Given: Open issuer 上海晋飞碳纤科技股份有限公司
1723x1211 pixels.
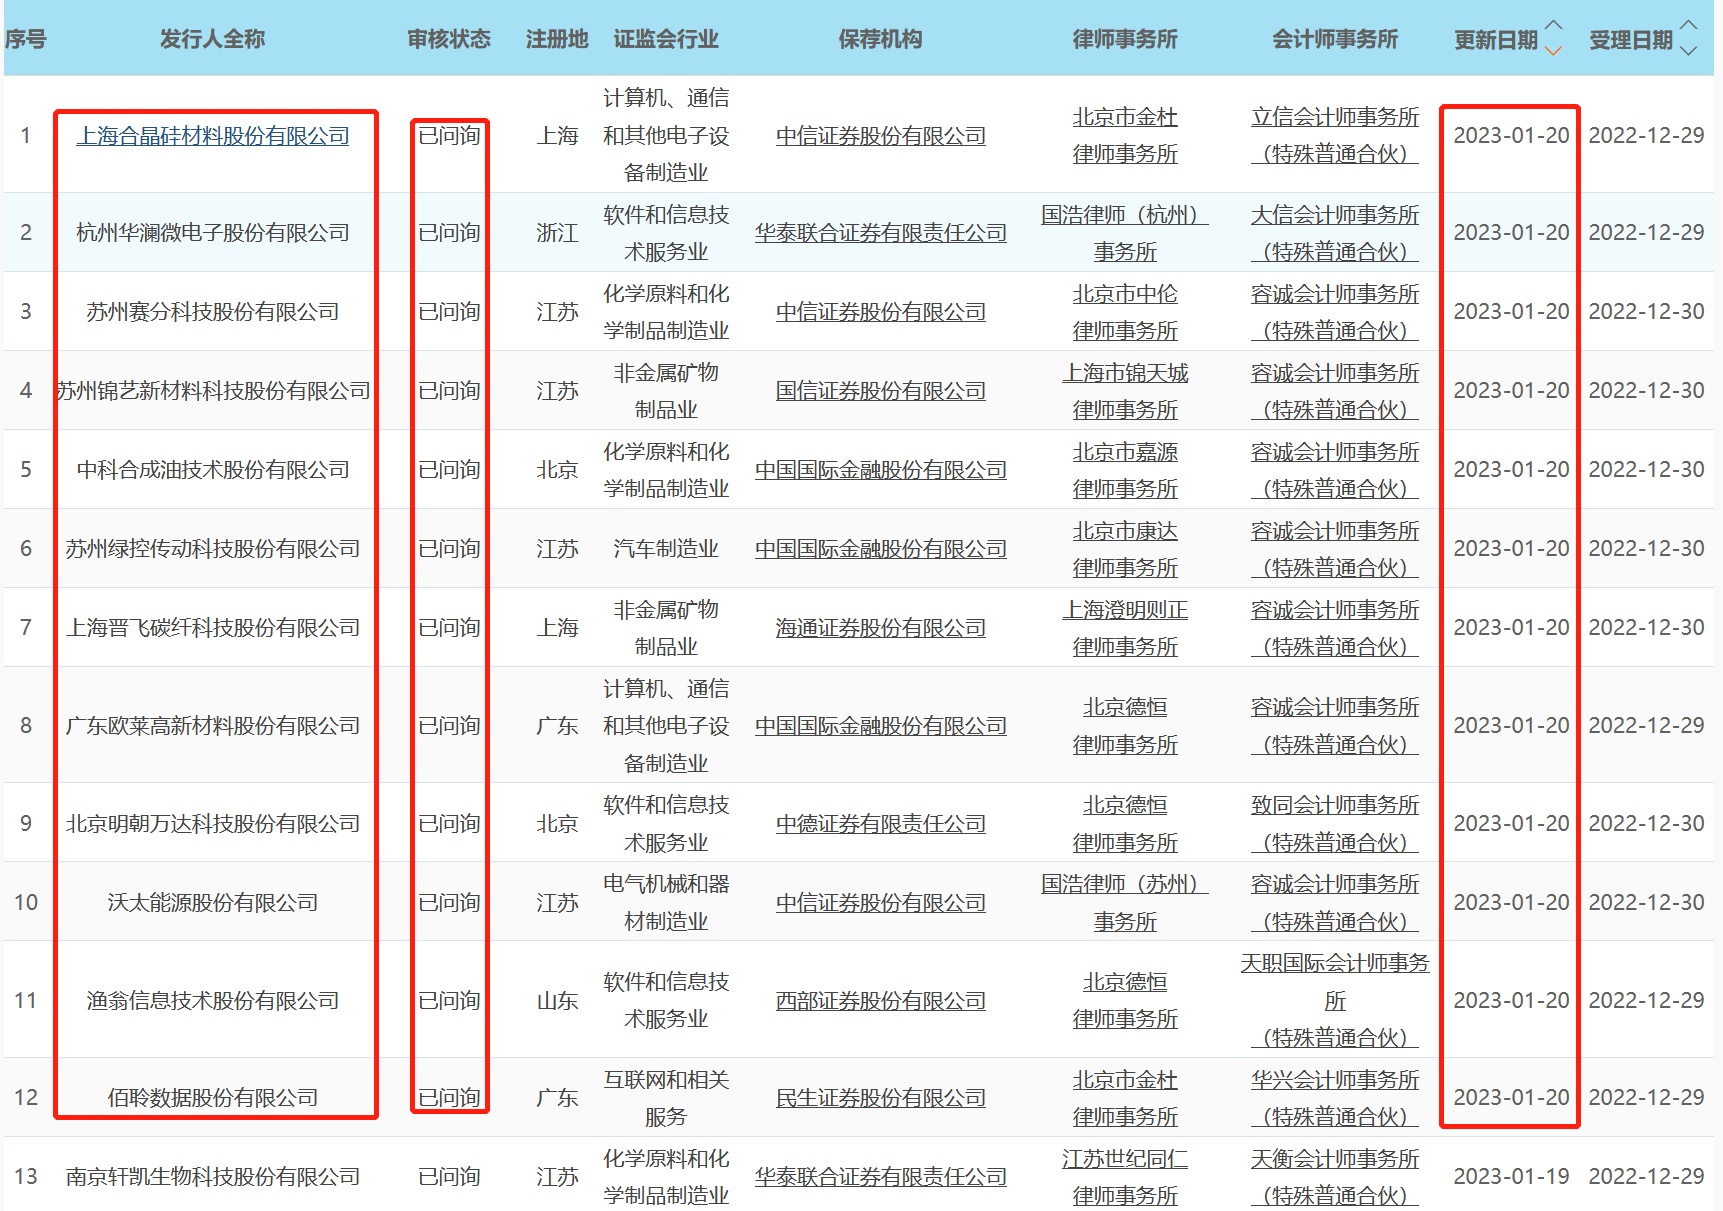Looking at the screenshot, I should coord(213,628).
